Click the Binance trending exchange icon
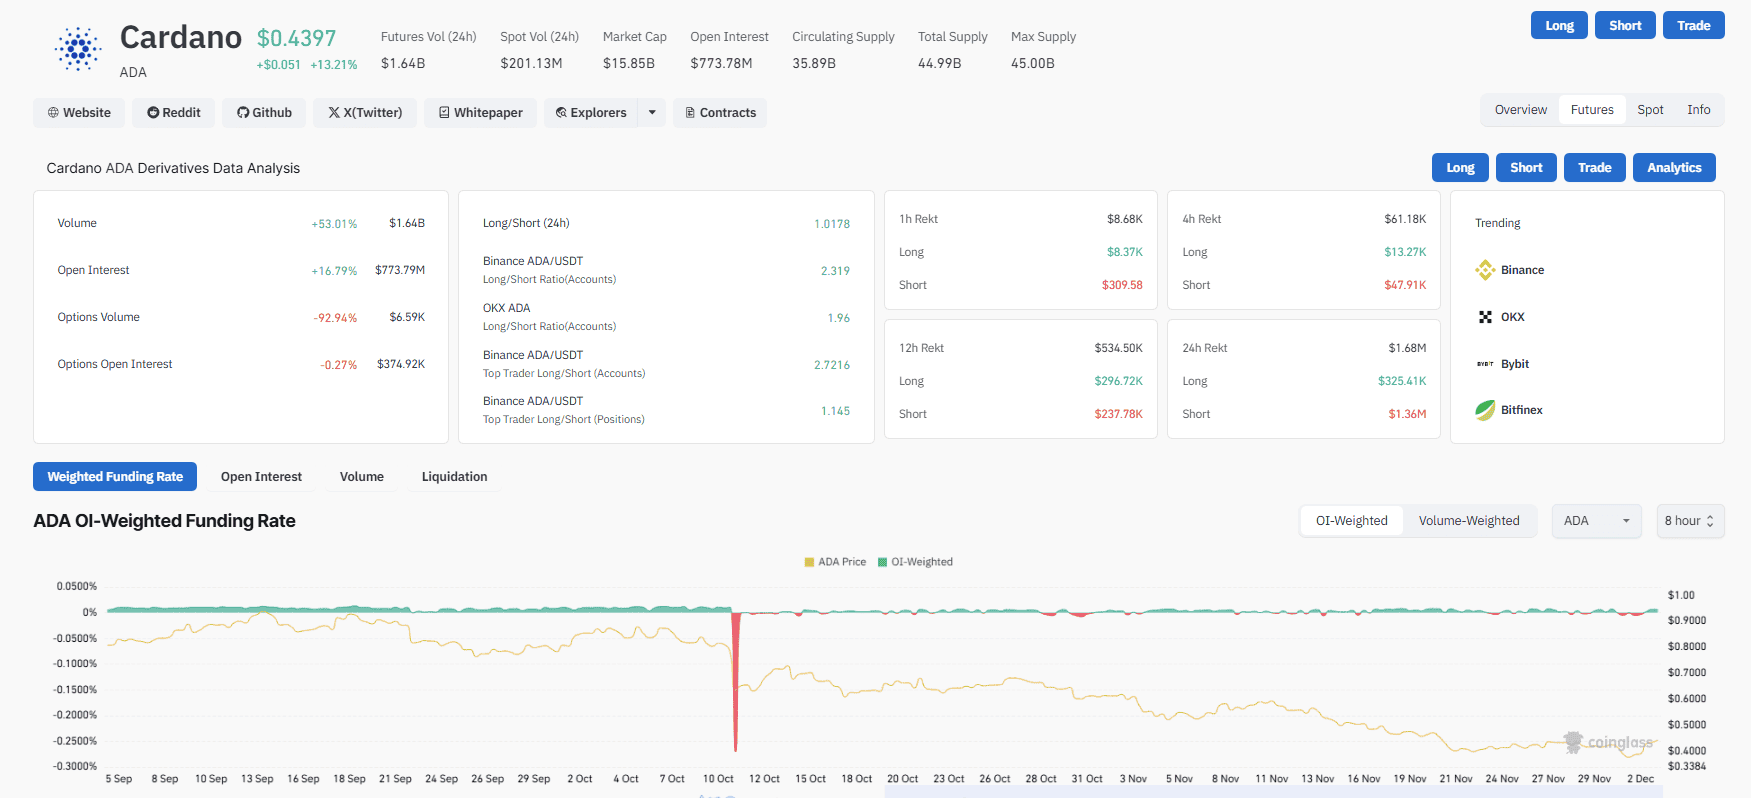The width and height of the screenshot is (1751, 798). 1485,270
